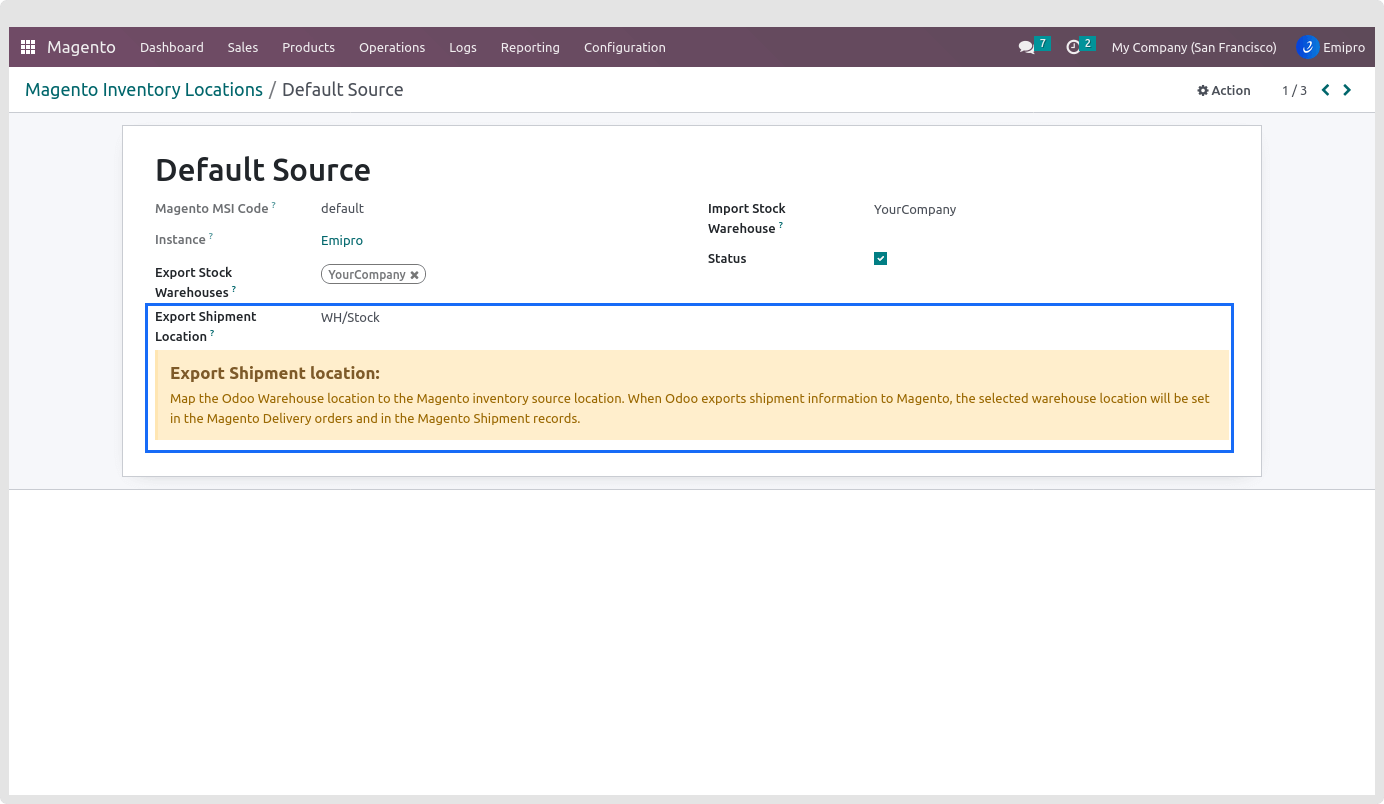Go to the Dashboard menu item
The height and width of the screenshot is (804, 1384).
click(x=171, y=47)
